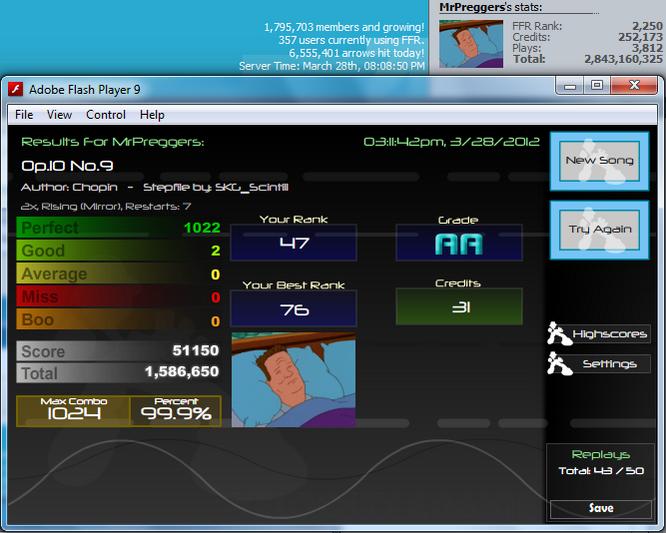The image size is (666, 533).
Task: Open the Help menu
Action: coord(152,115)
